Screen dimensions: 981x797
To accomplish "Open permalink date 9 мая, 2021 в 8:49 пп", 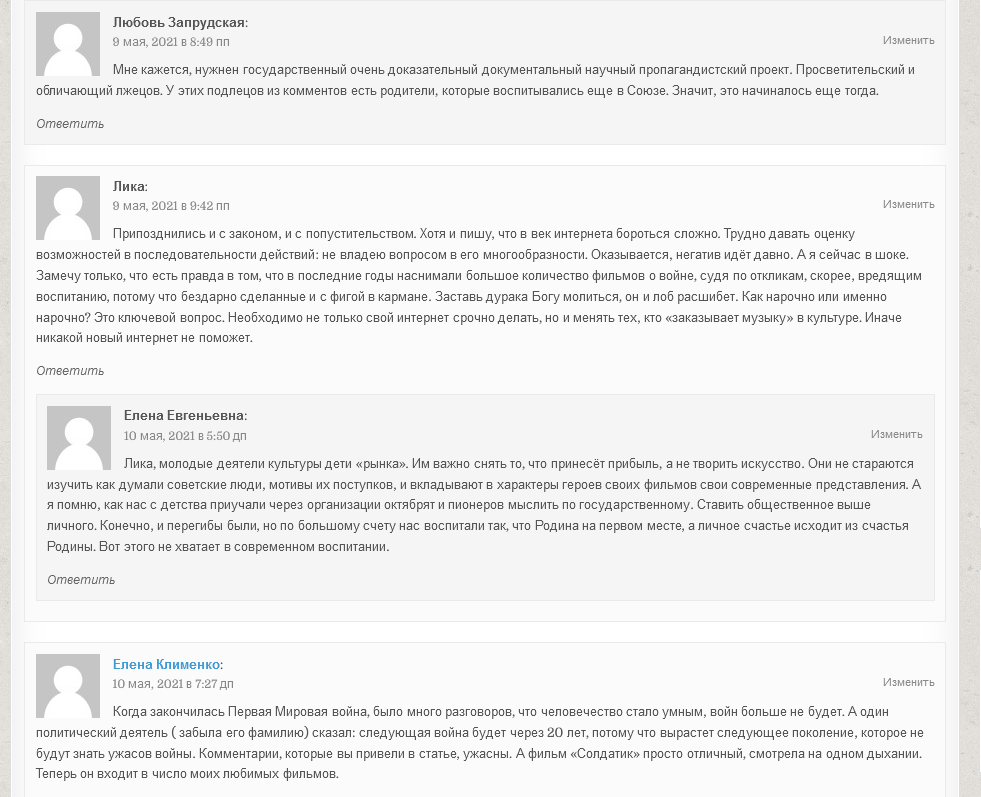I will click(171, 42).
